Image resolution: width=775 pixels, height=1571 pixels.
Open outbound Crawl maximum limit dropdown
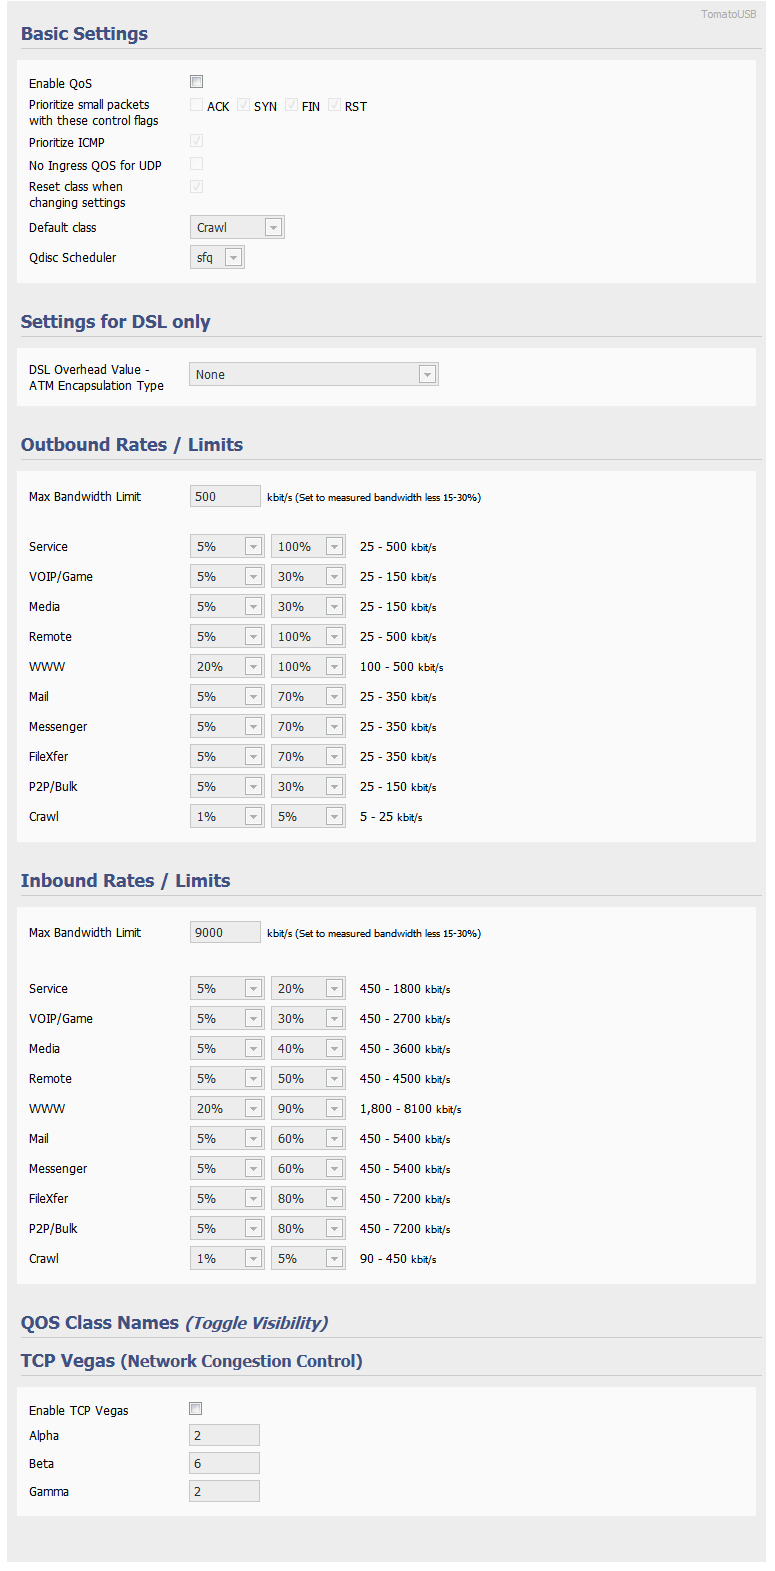[x=308, y=817]
